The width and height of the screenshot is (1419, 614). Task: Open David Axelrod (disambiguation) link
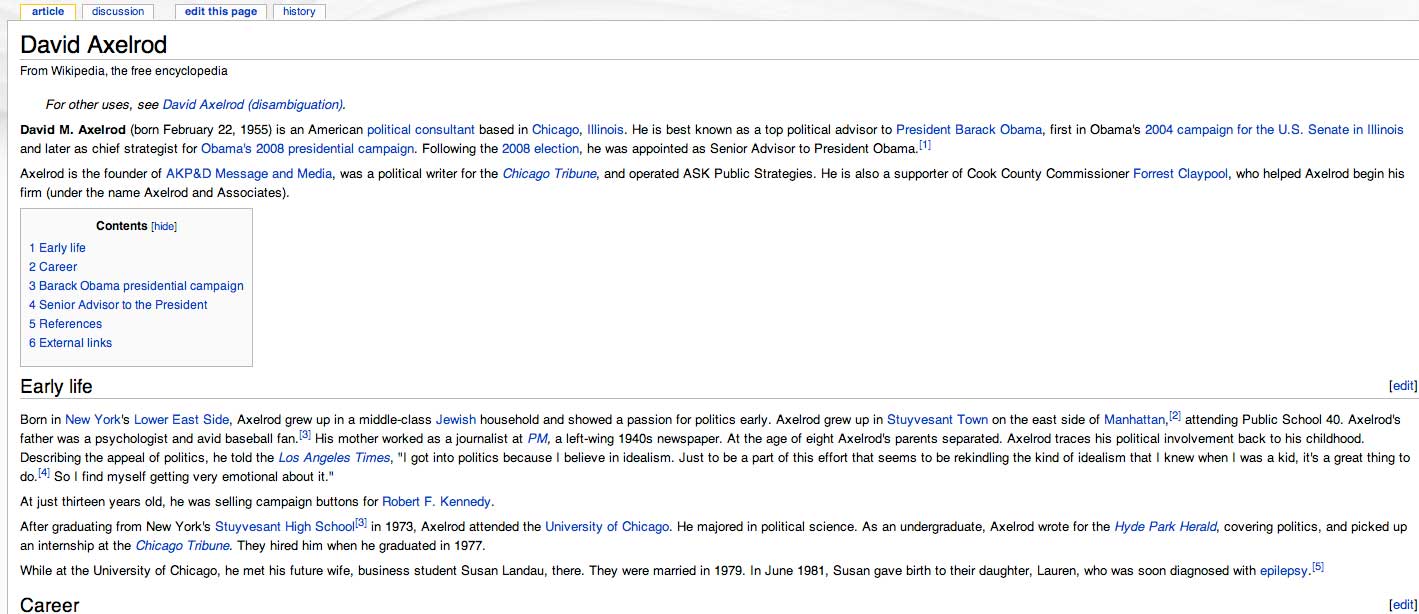click(253, 105)
